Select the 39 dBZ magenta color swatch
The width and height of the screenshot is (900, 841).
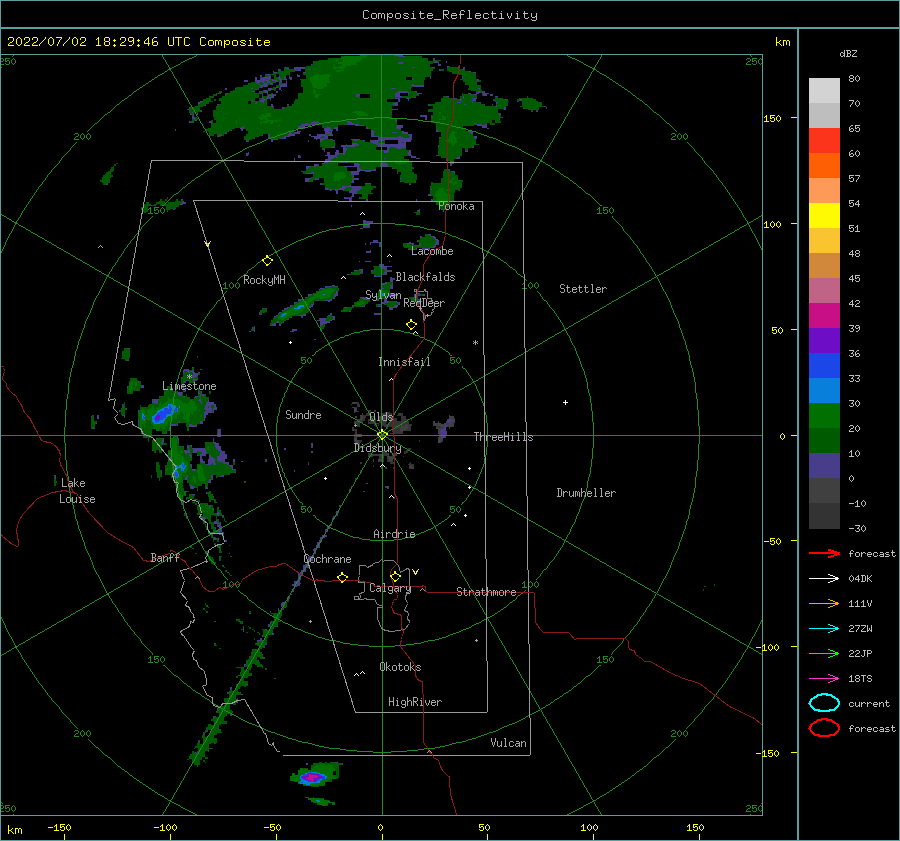(824, 316)
